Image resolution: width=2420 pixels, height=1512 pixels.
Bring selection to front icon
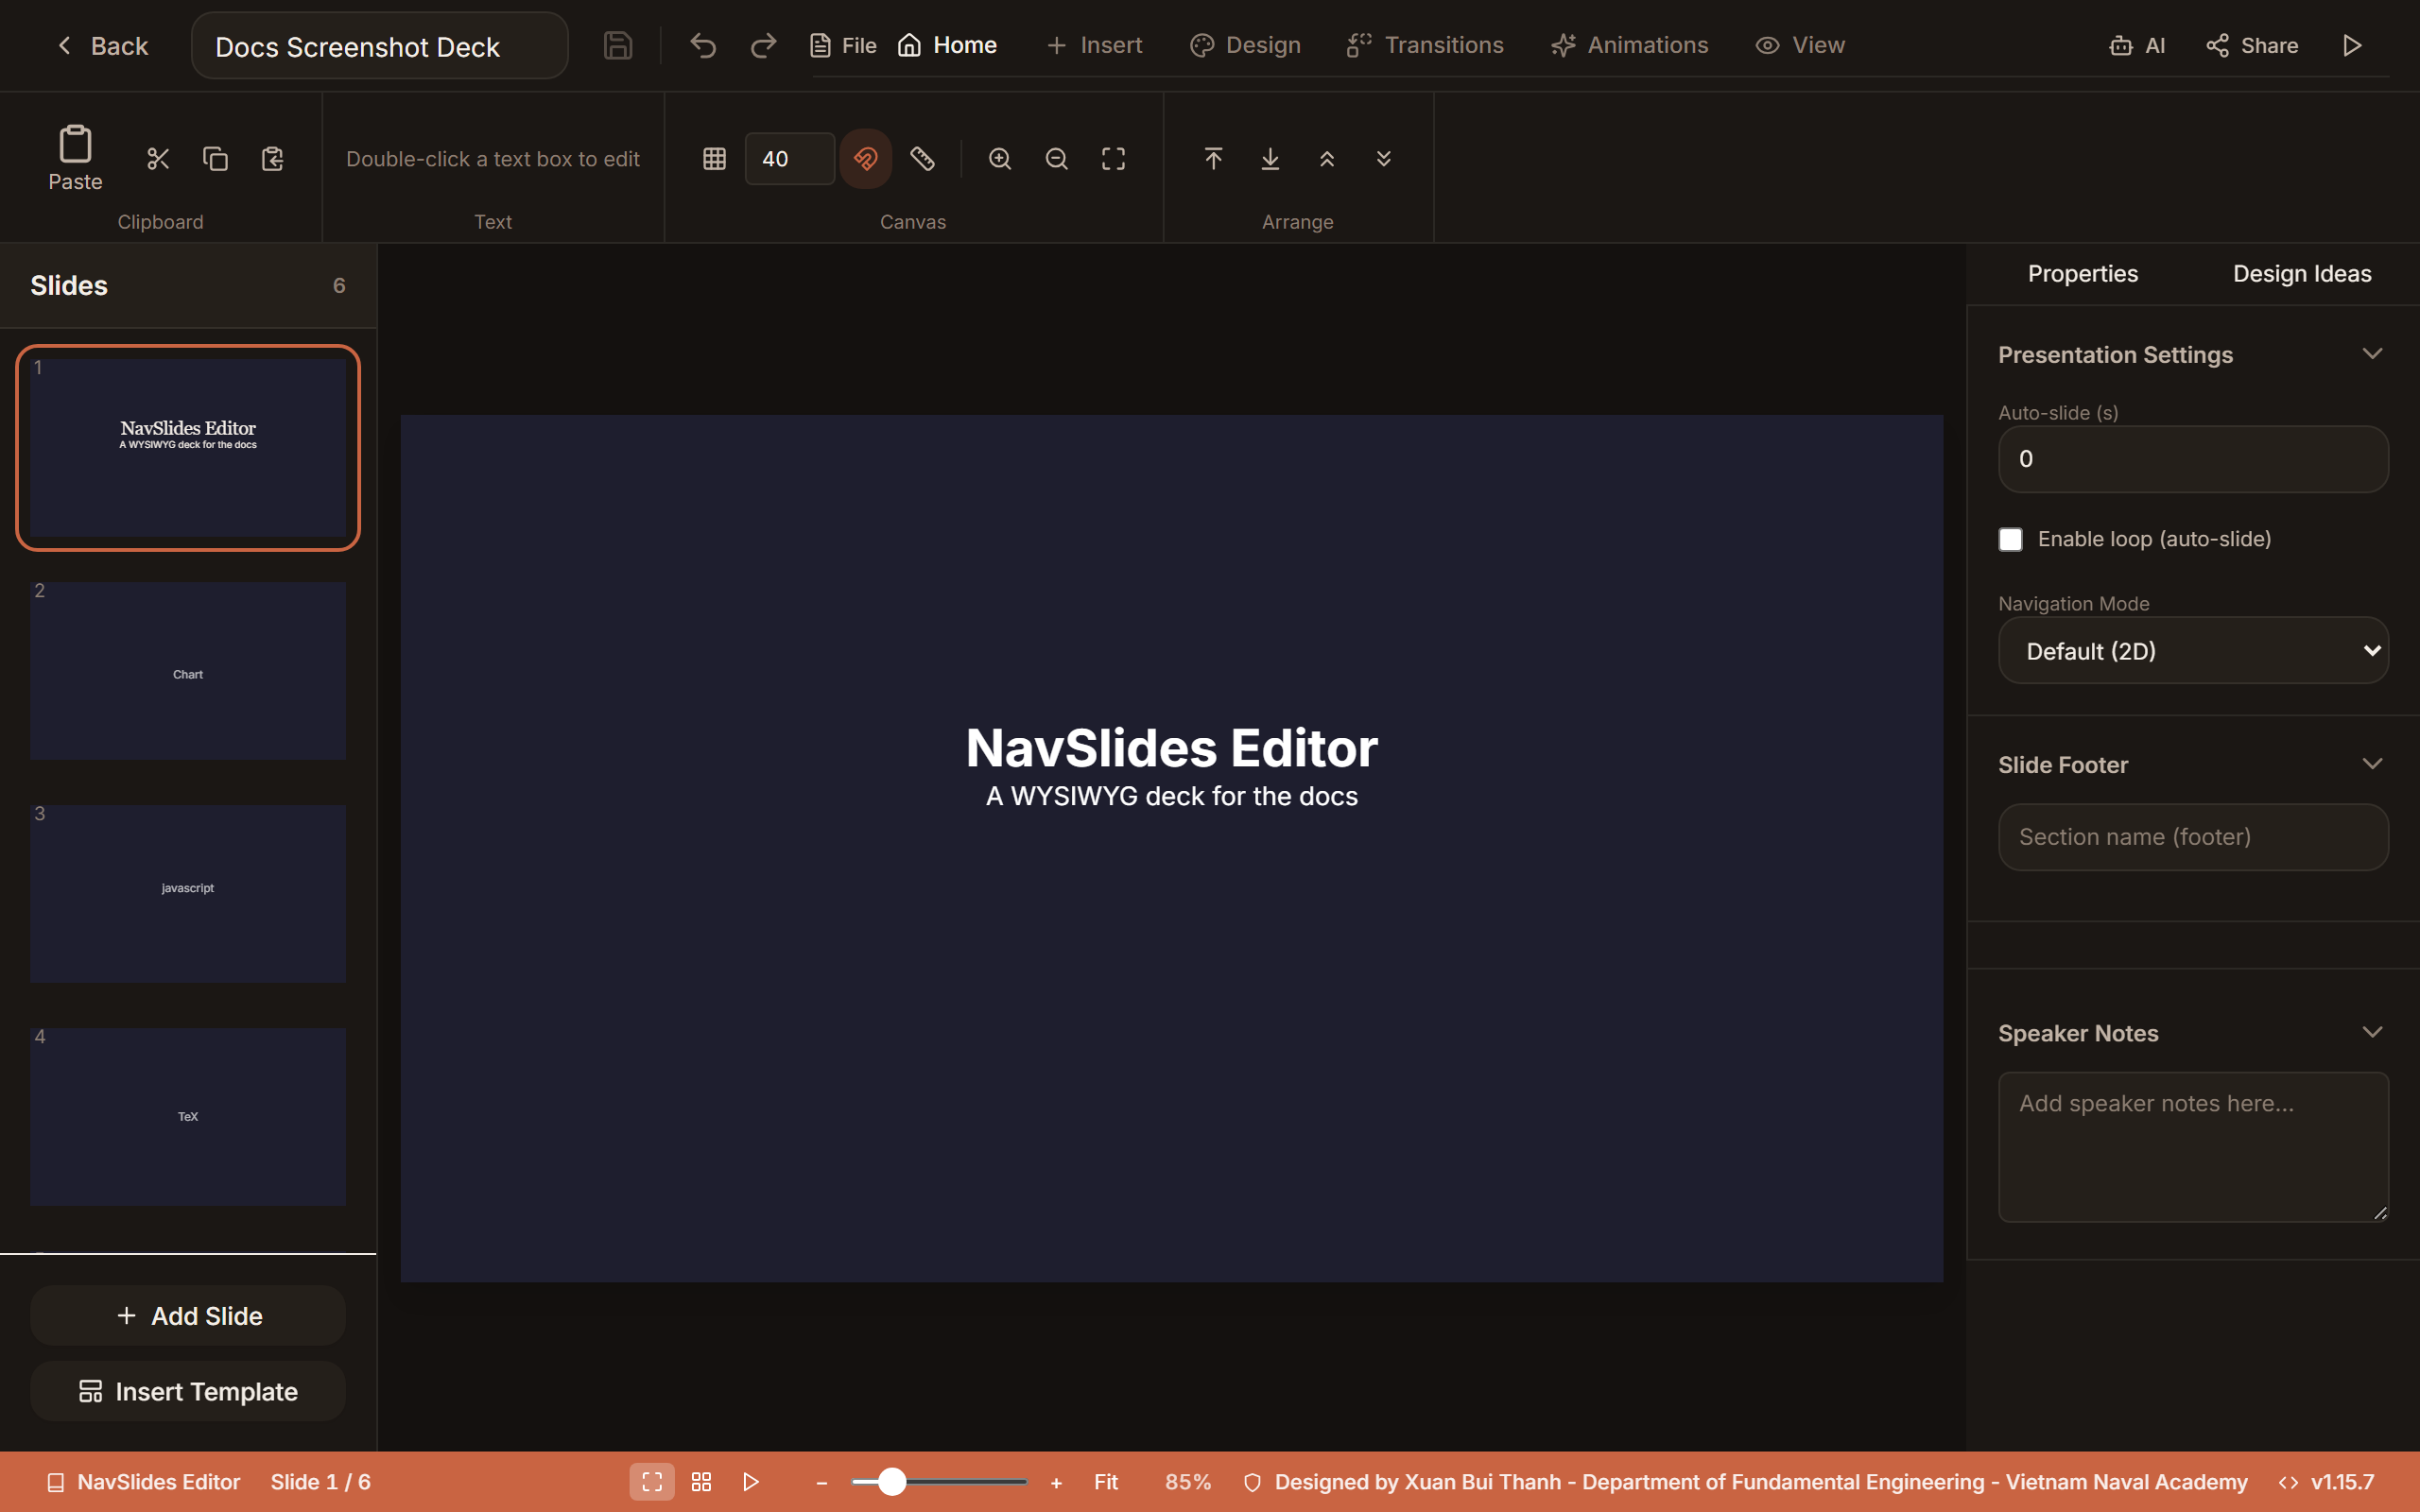click(1213, 159)
